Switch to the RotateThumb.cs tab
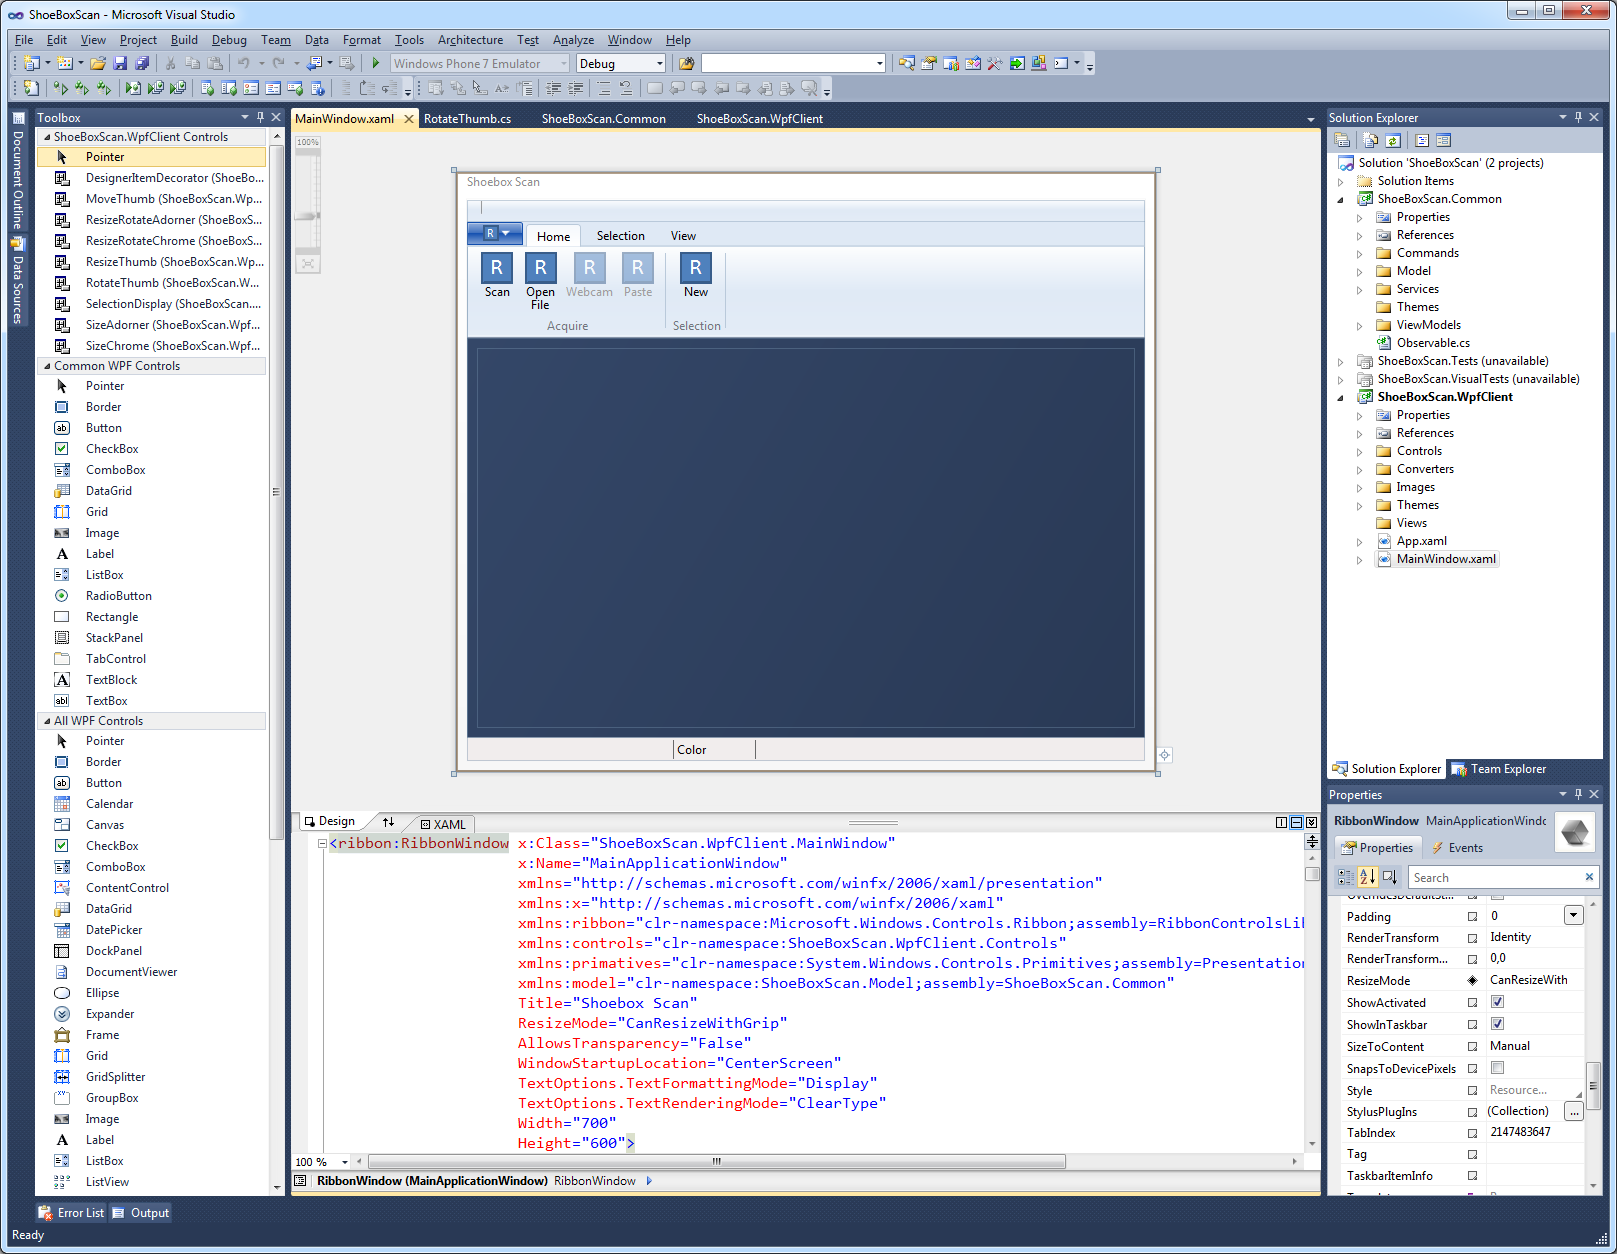Viewport: 1617px width, 1254px height. tap(467, 119)
